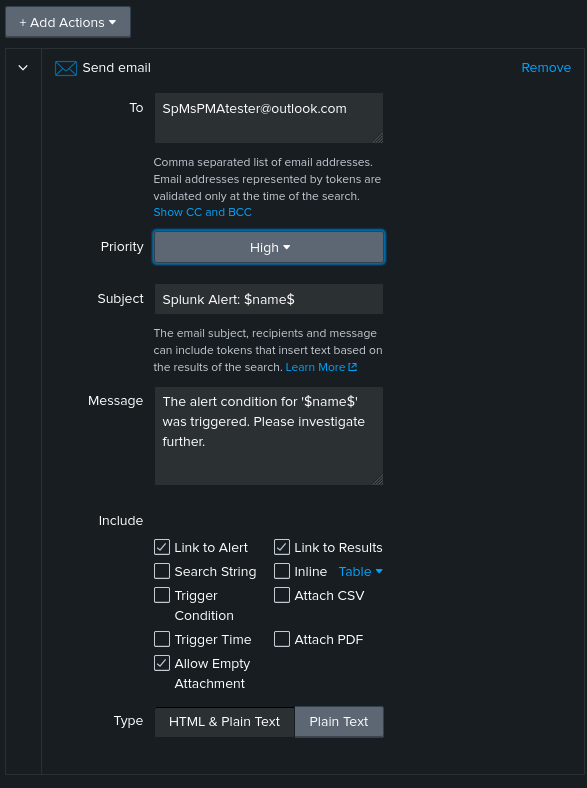Click into the Subject input field

[x=269, y=299]
